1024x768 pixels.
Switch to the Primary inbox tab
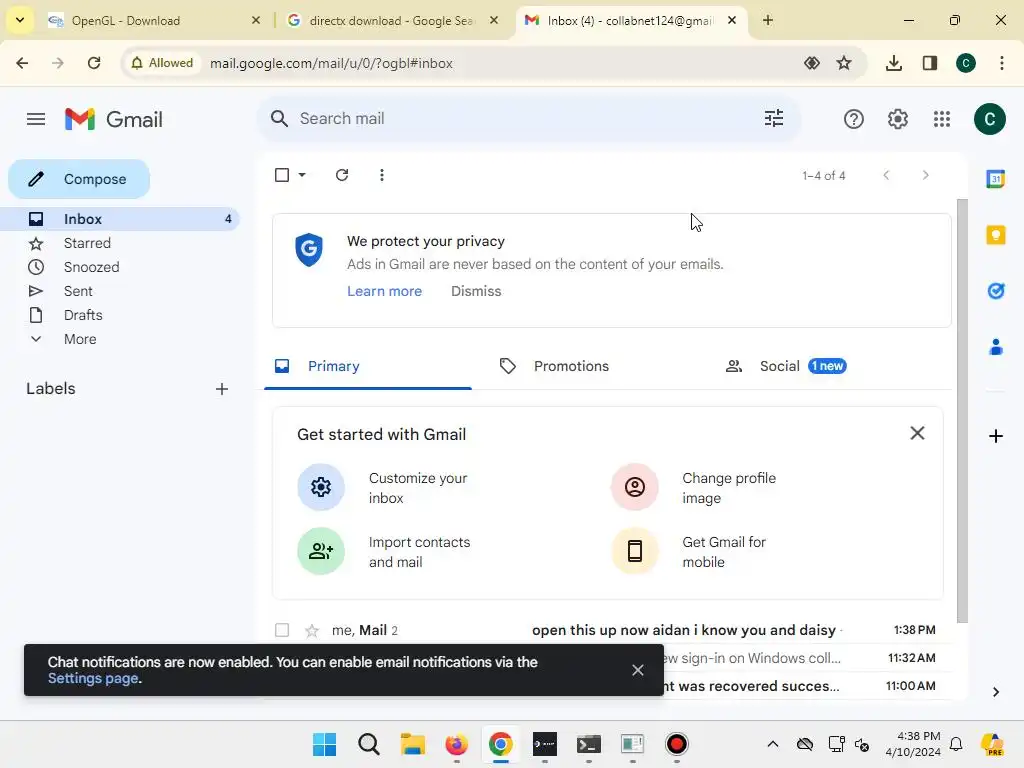(x=368, y=366)
